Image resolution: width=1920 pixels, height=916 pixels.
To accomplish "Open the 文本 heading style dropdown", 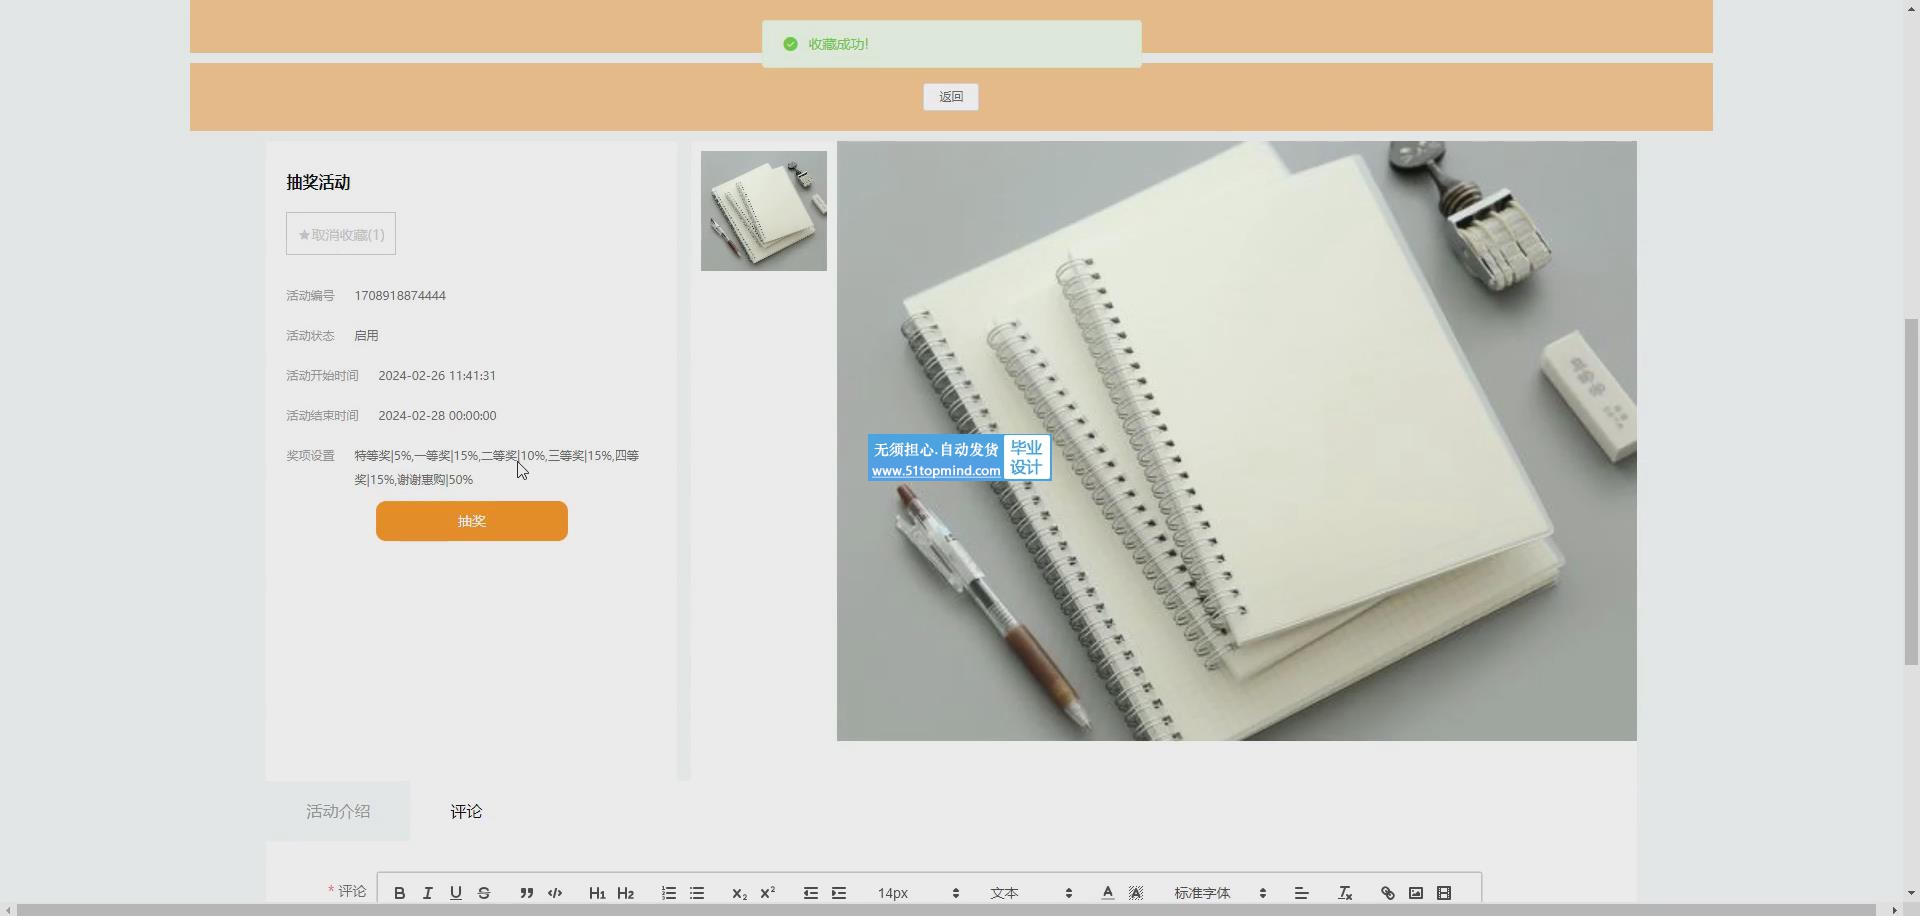I will click(1031, 893).
